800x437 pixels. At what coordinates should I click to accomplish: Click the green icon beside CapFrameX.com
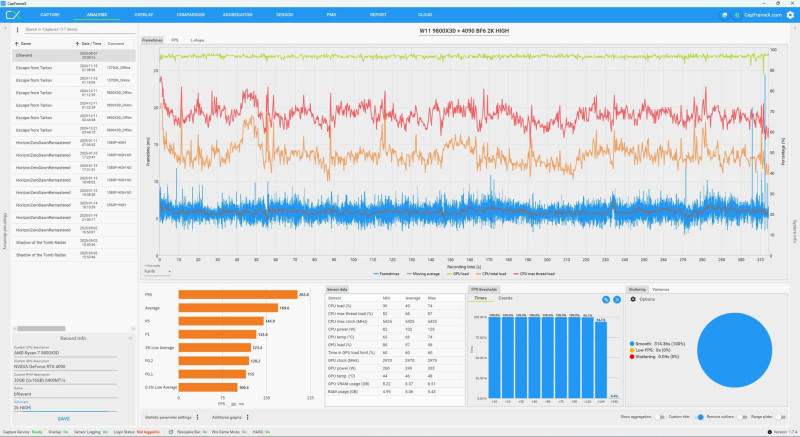point(737,15)
